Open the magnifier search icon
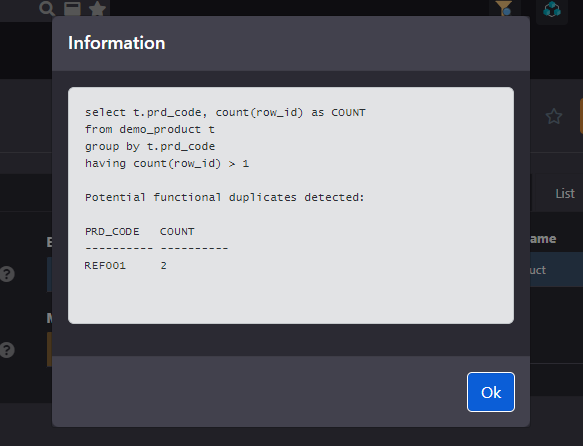 (47, 8)
